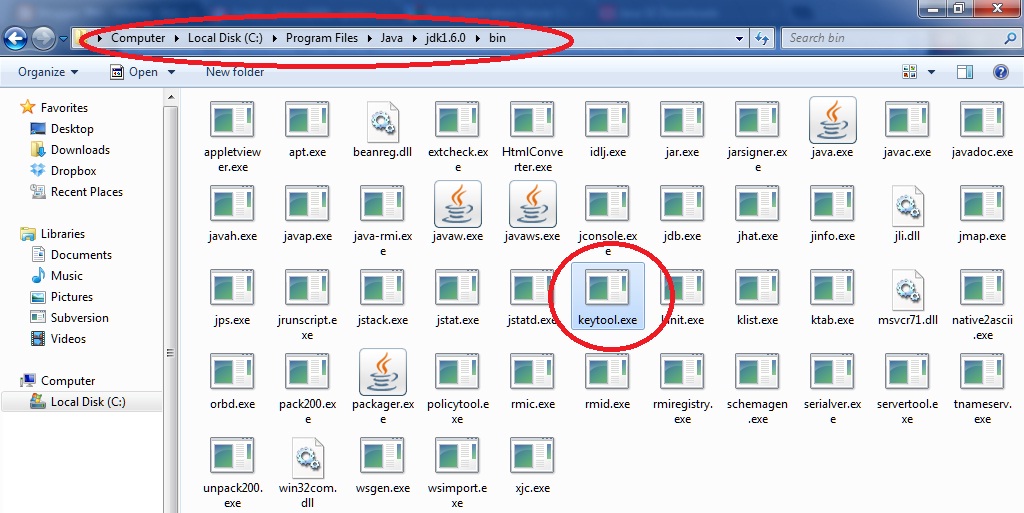Select the jdb.exe file
The image size is (1024, 513).
[x=682, y=213]
